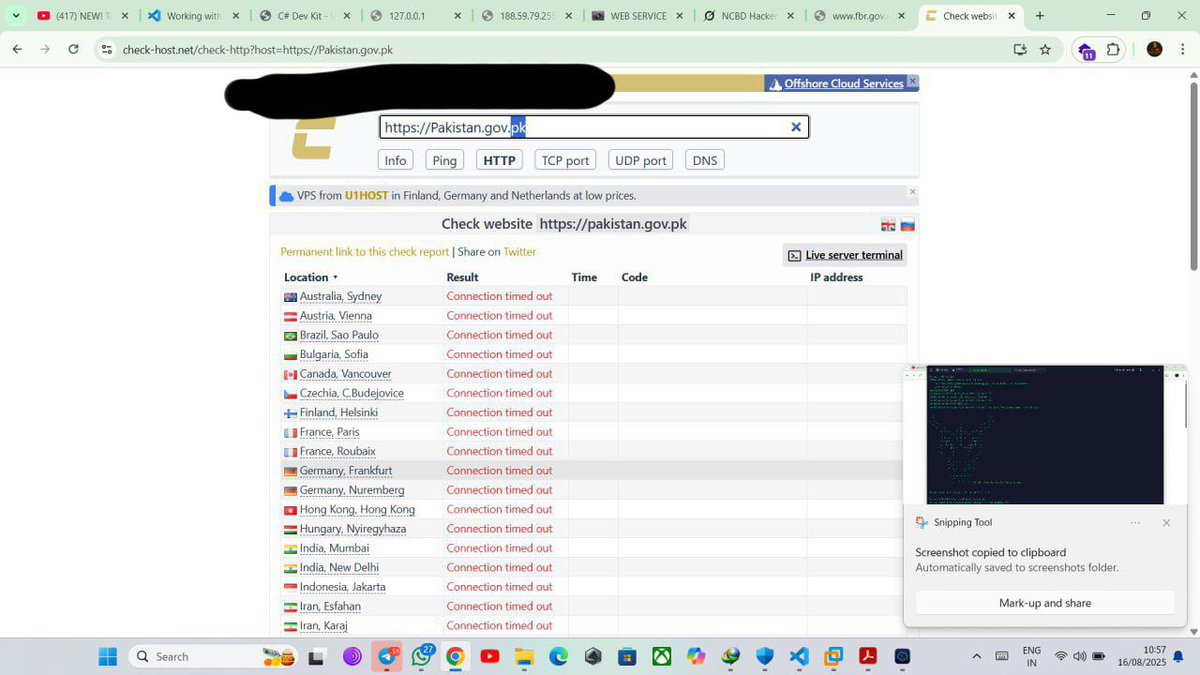The height and width of the screenshot is (675, 1200).
Task: Open Permanent link to this check report
Action: (365, 252)
